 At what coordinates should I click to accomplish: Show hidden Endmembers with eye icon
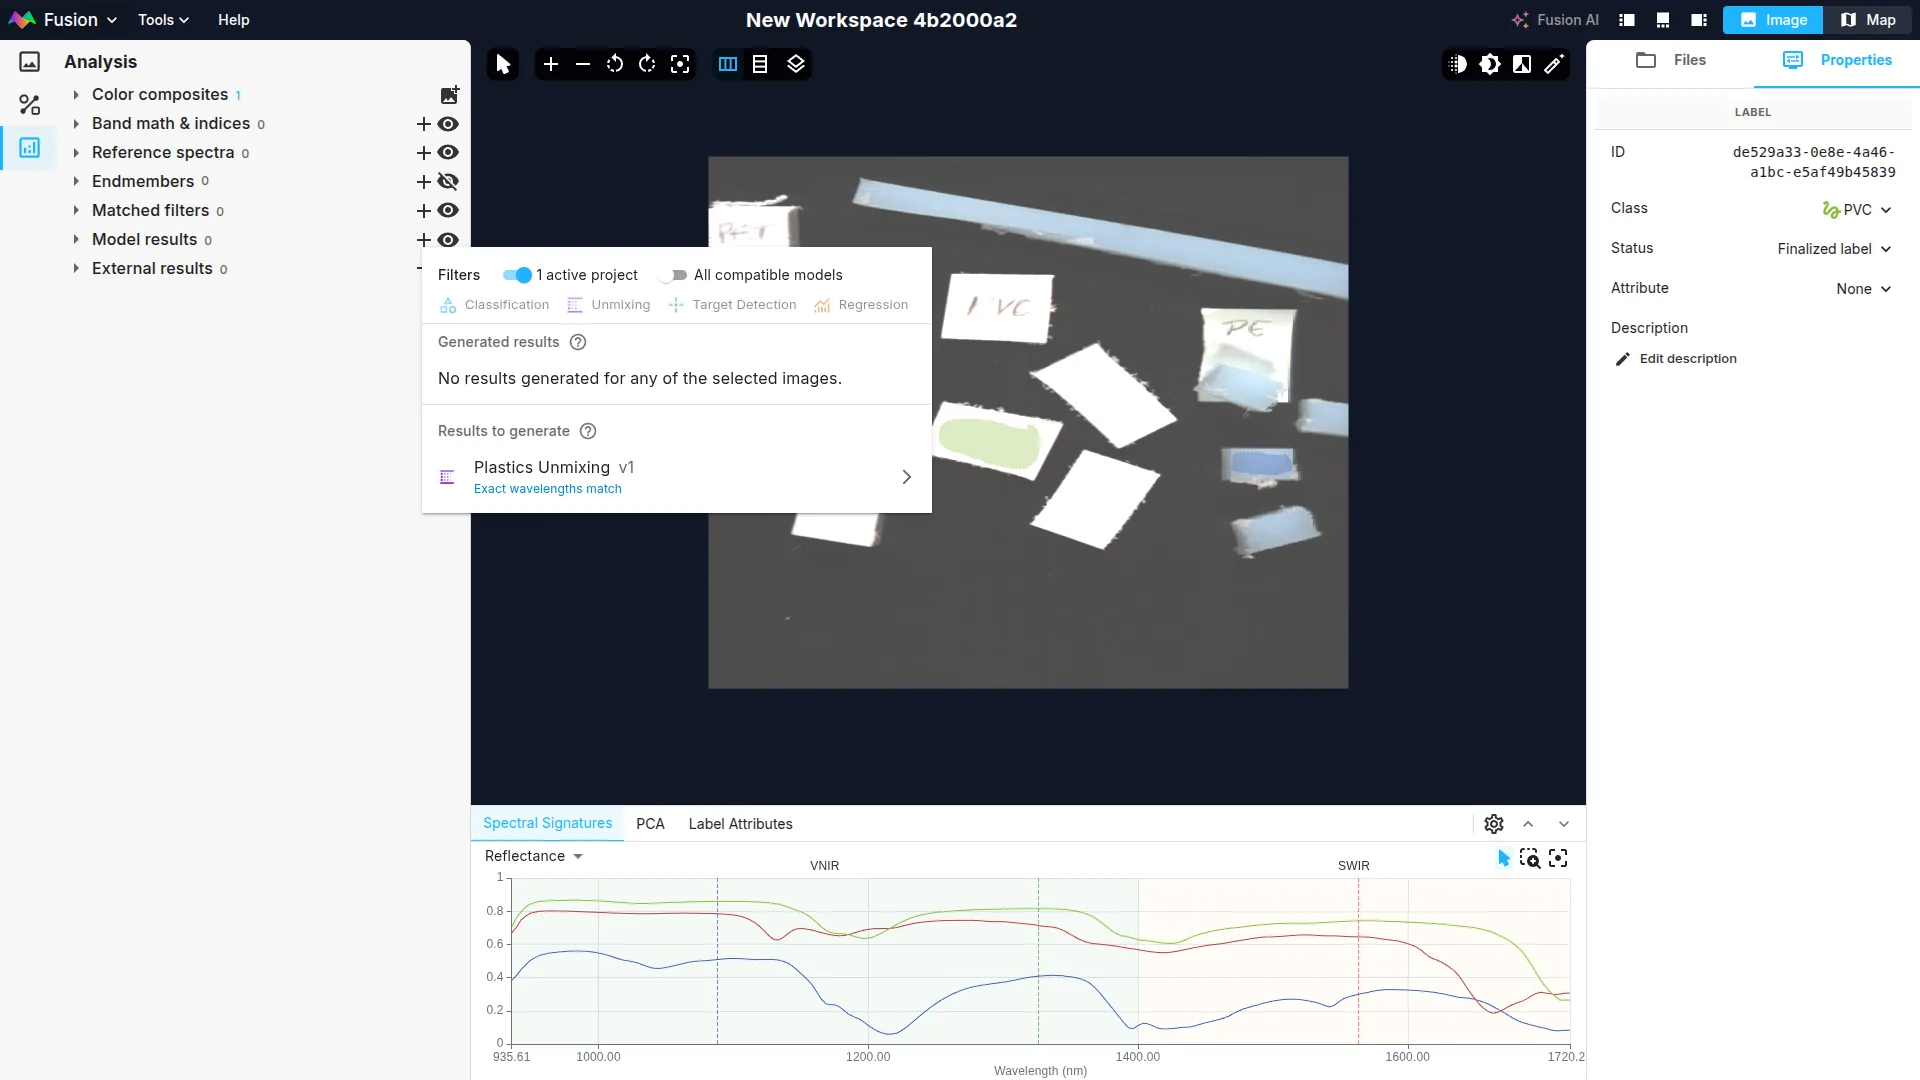click(x=448, y=182)
